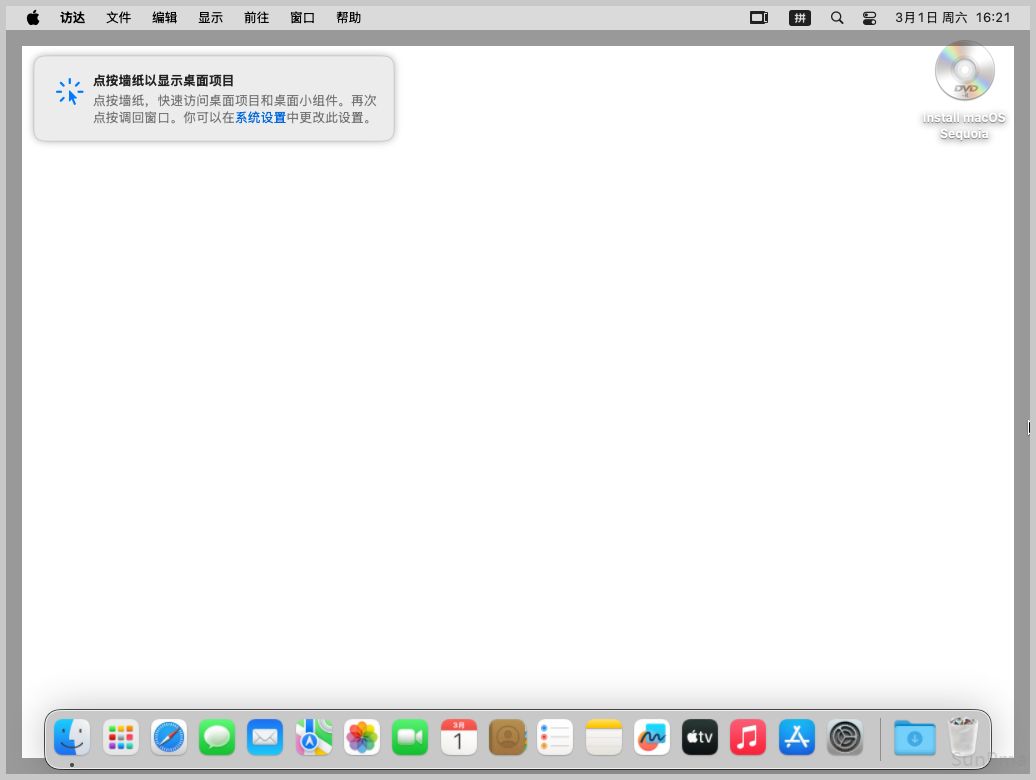Open the Mail app icon
Viewport: 1036px width, 780px height.
(265, 738)
